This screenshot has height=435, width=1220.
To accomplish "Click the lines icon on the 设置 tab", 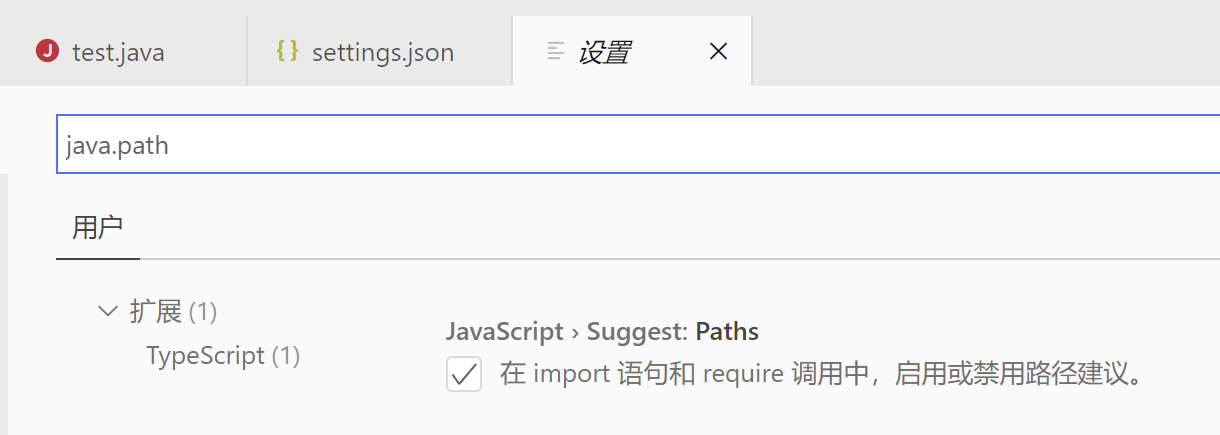I will click(x=556, y=51).
